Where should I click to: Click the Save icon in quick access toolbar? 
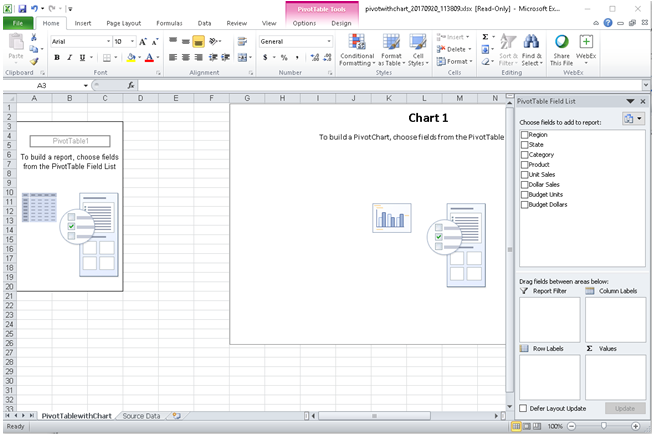pos(21,7)
